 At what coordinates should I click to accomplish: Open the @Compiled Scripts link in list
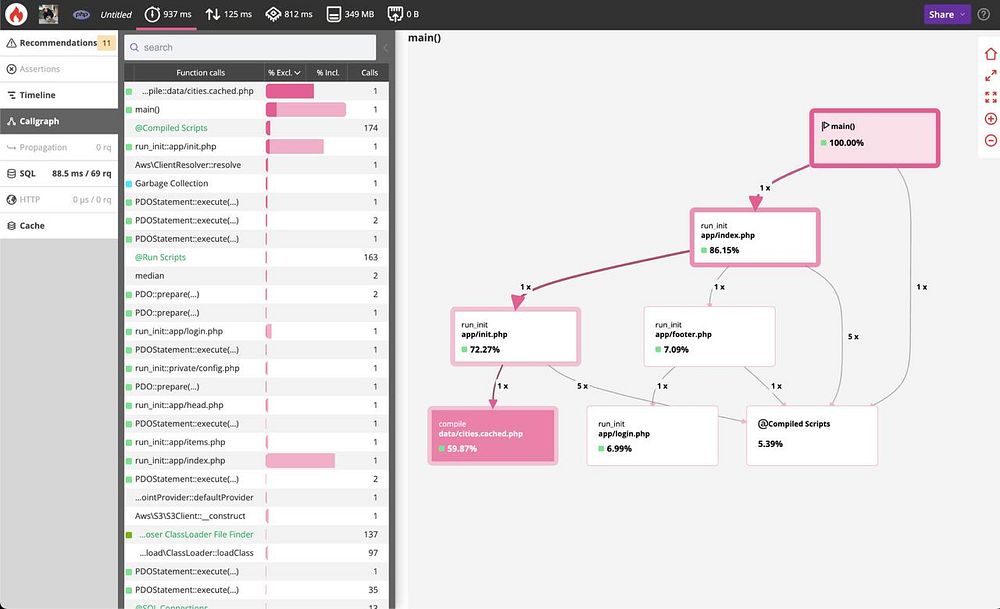click(171, 128)
